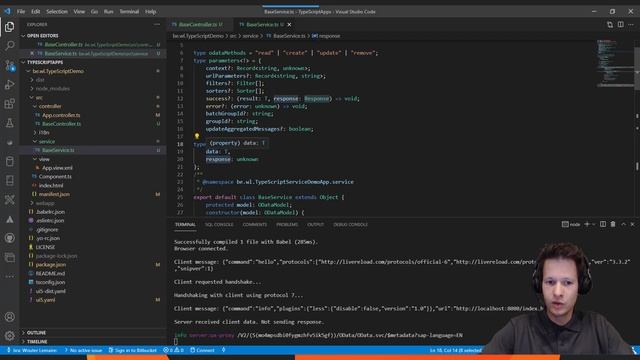Create a new terminal with plus icon
Viewport: 640px width, 360px height.
587,224
